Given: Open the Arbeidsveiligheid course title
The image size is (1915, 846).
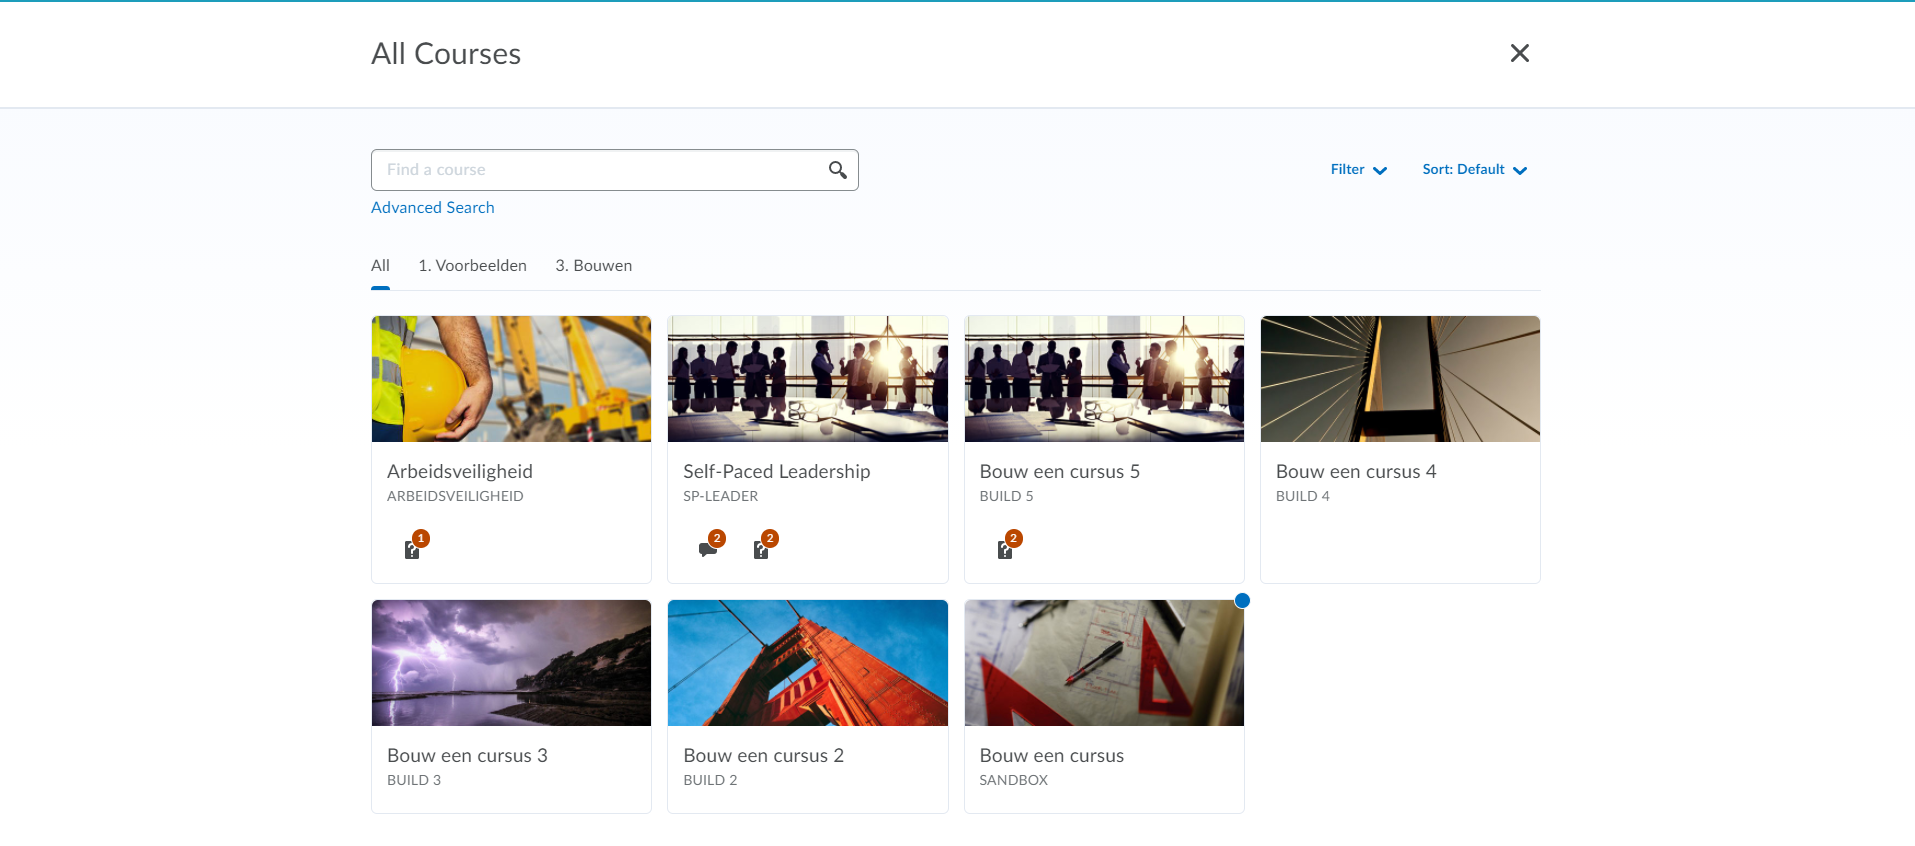Looking at the screenshot, I should [460, 472].
